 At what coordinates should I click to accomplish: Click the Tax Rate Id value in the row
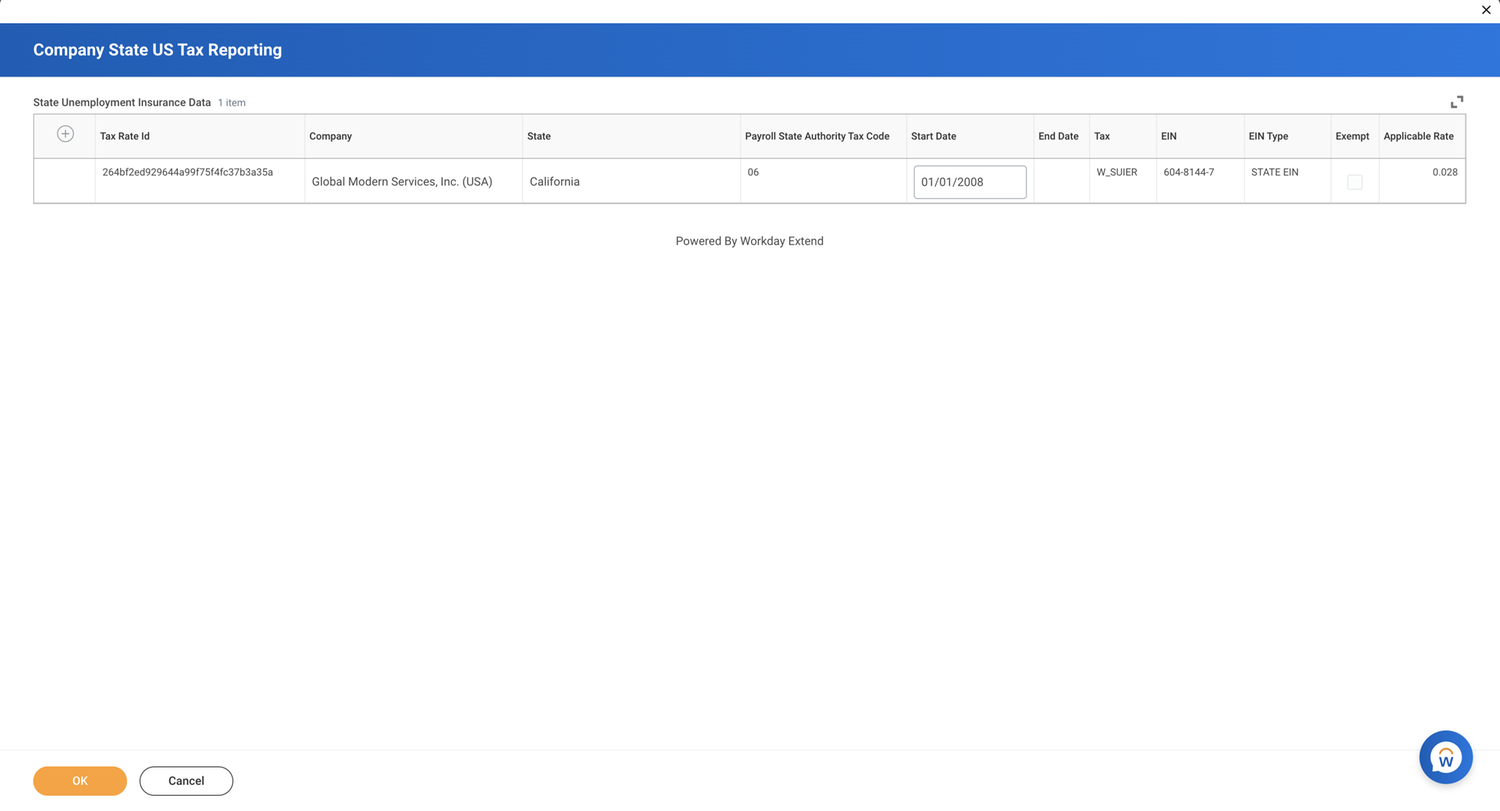pos(187,172)
